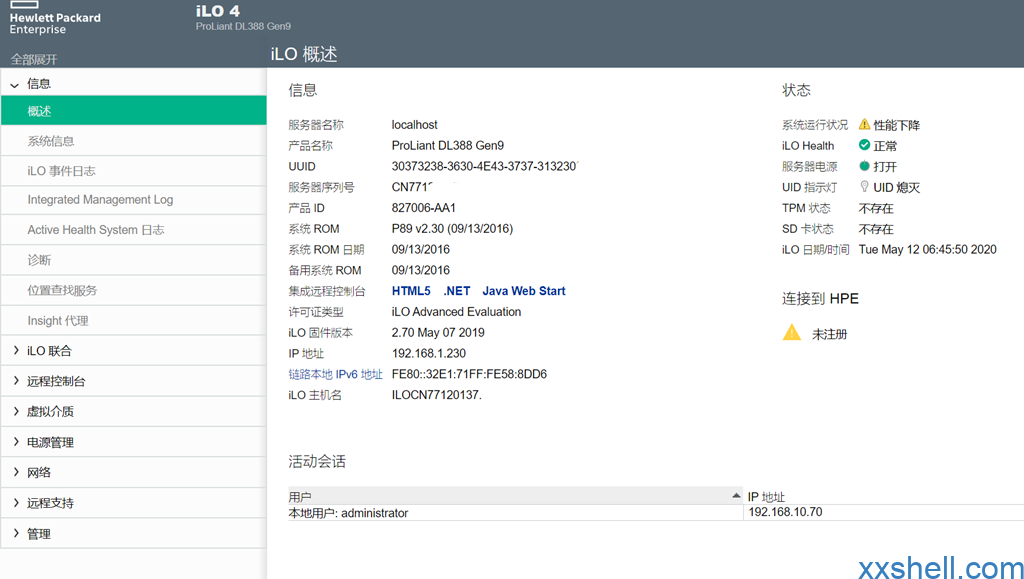
Task: Click the server power 打开 status text
Action: coord(886,167)
